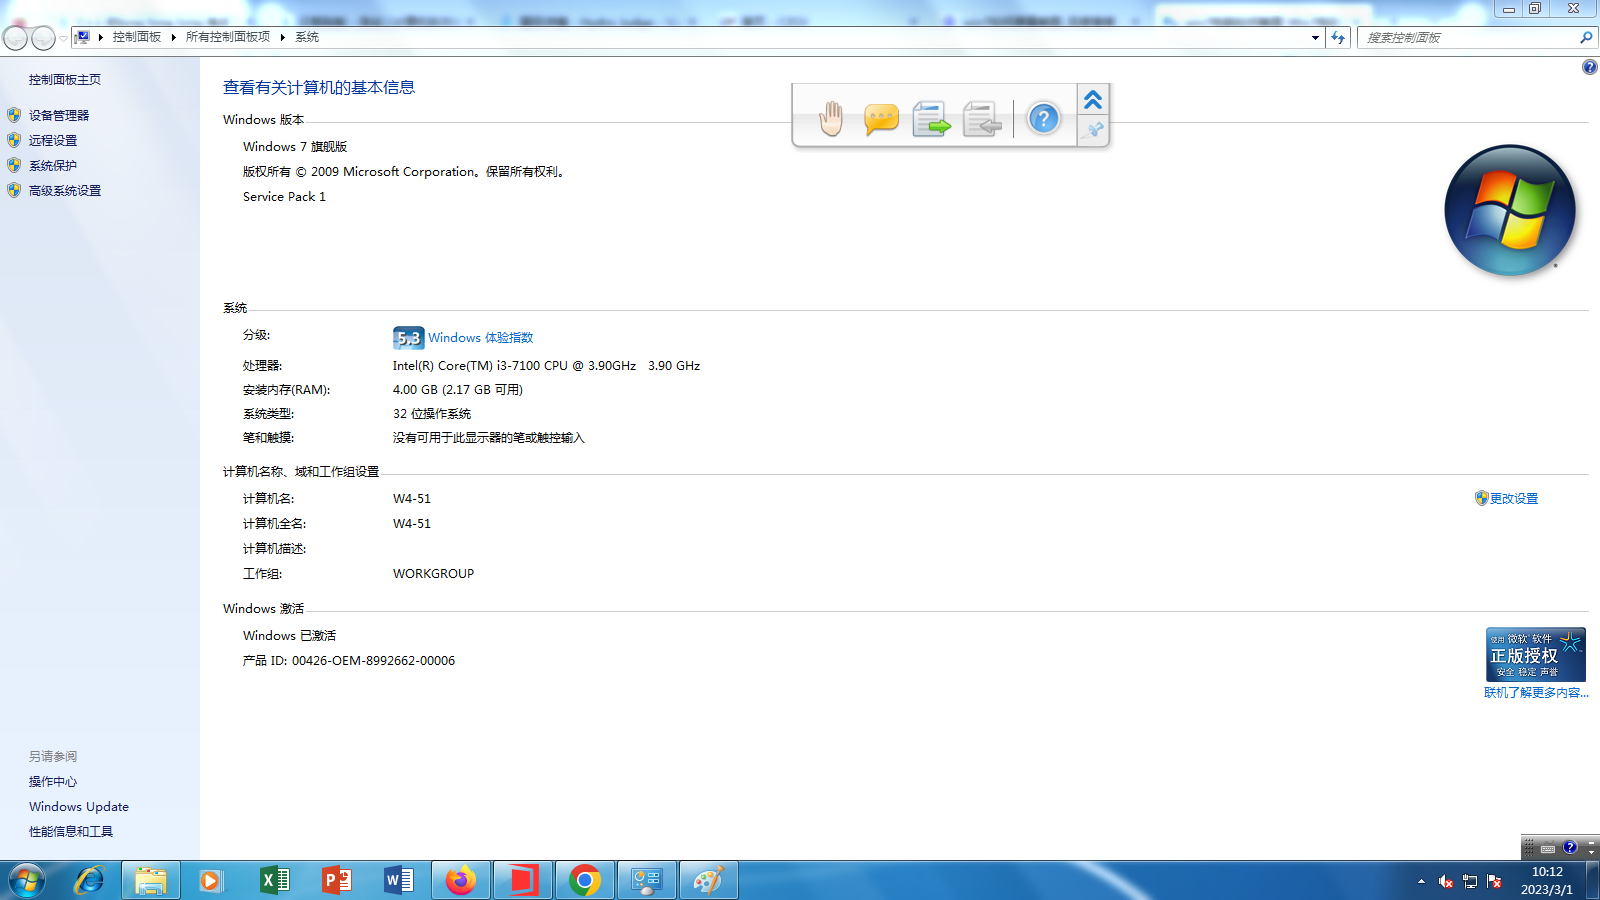Open Word from the taskbar

point(399,881)
